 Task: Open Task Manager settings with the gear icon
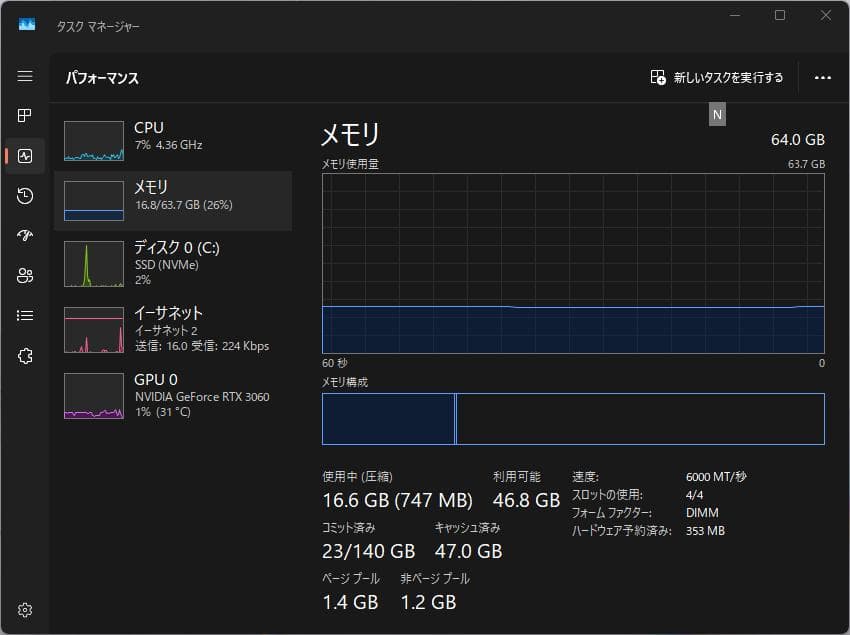click(25, 610)
